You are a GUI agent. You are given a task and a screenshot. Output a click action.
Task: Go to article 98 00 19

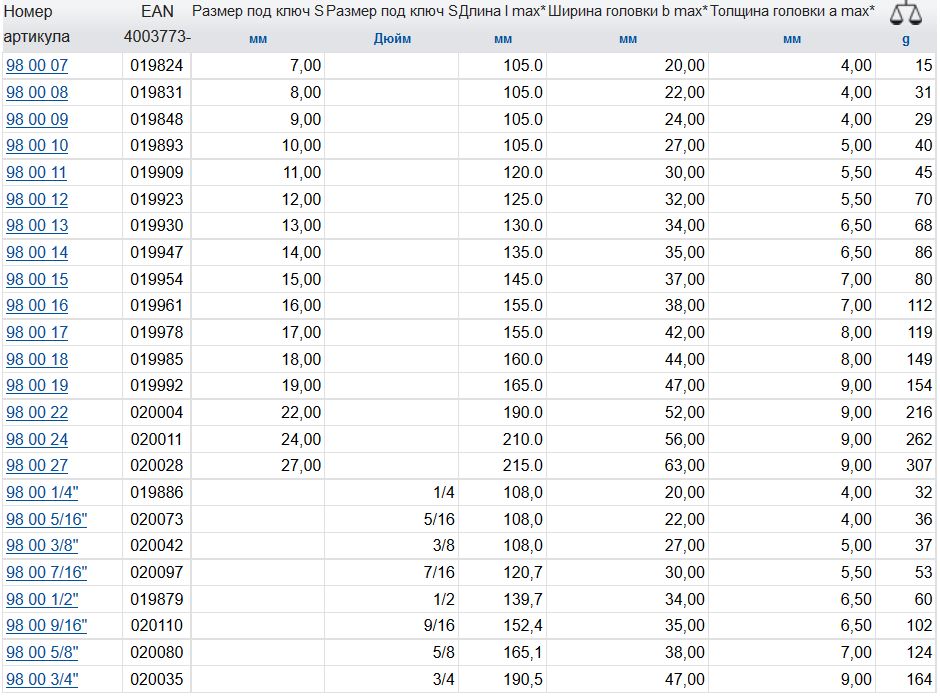pyautogui.click(x=37, y=386)
